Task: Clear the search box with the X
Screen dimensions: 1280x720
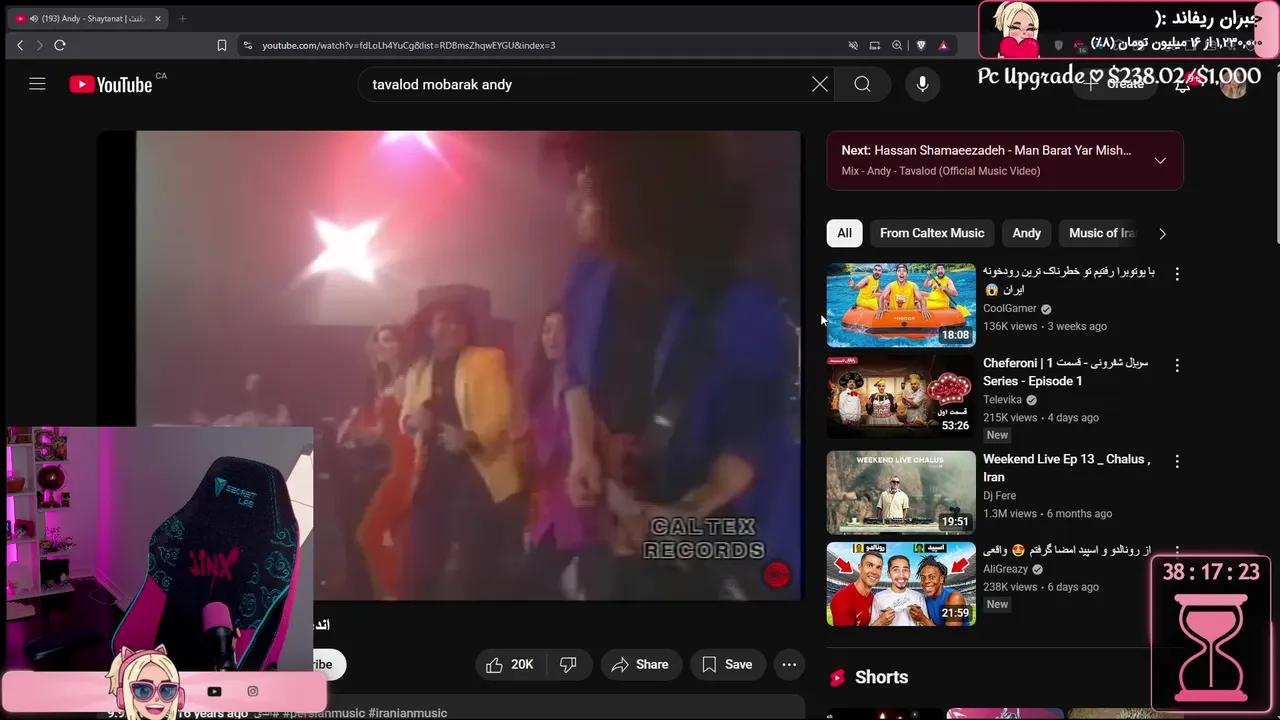Action: click(x=820, y=84)
